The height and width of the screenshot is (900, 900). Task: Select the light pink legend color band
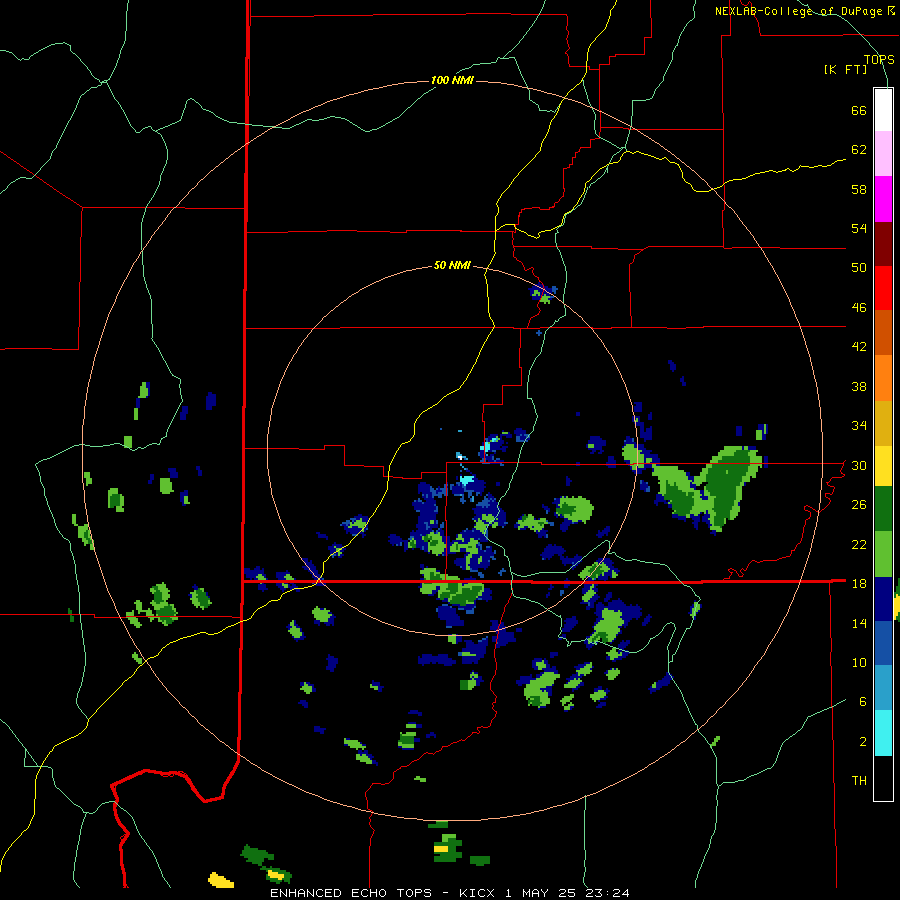(883, 153)
